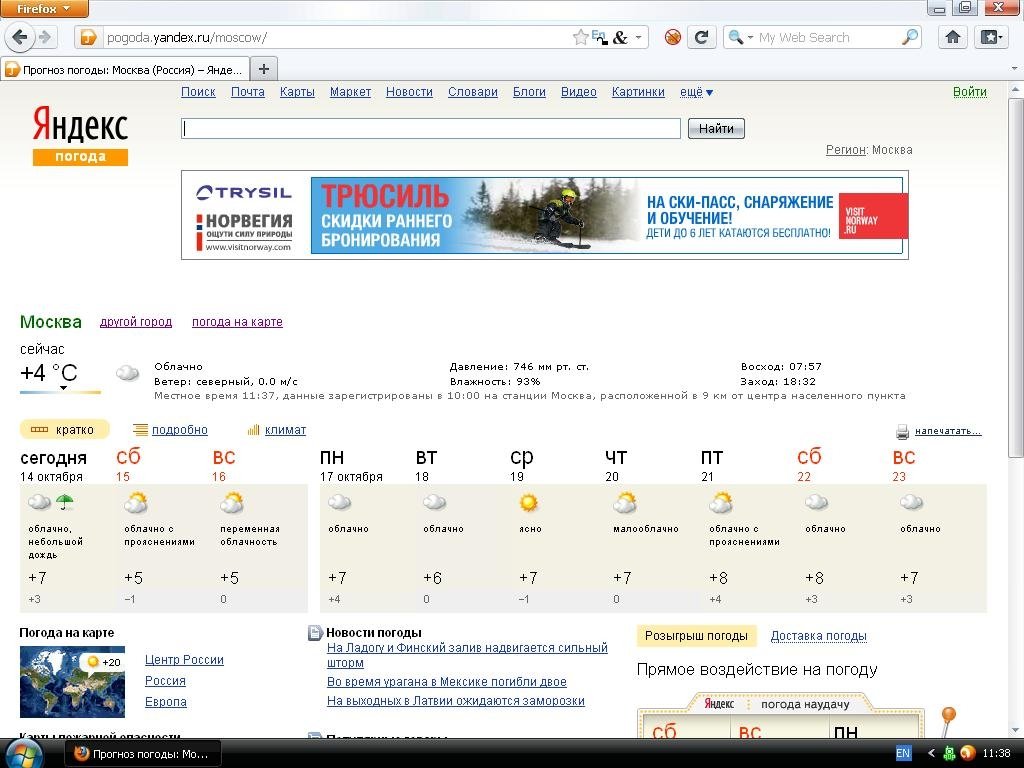Open news about урагана в Мексике
1024x768 pixels.
click(x=447, y=682)
